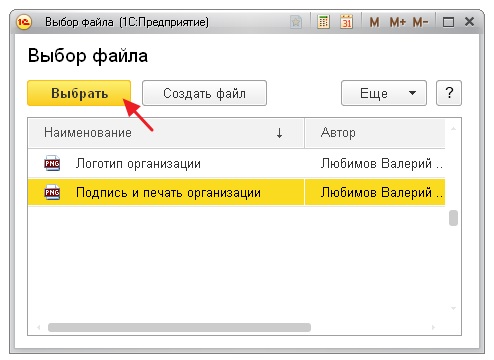This screenshot has height=360, width=494.
Task: Open the calendar icon in title bar
Action: [x=347, y=22]
